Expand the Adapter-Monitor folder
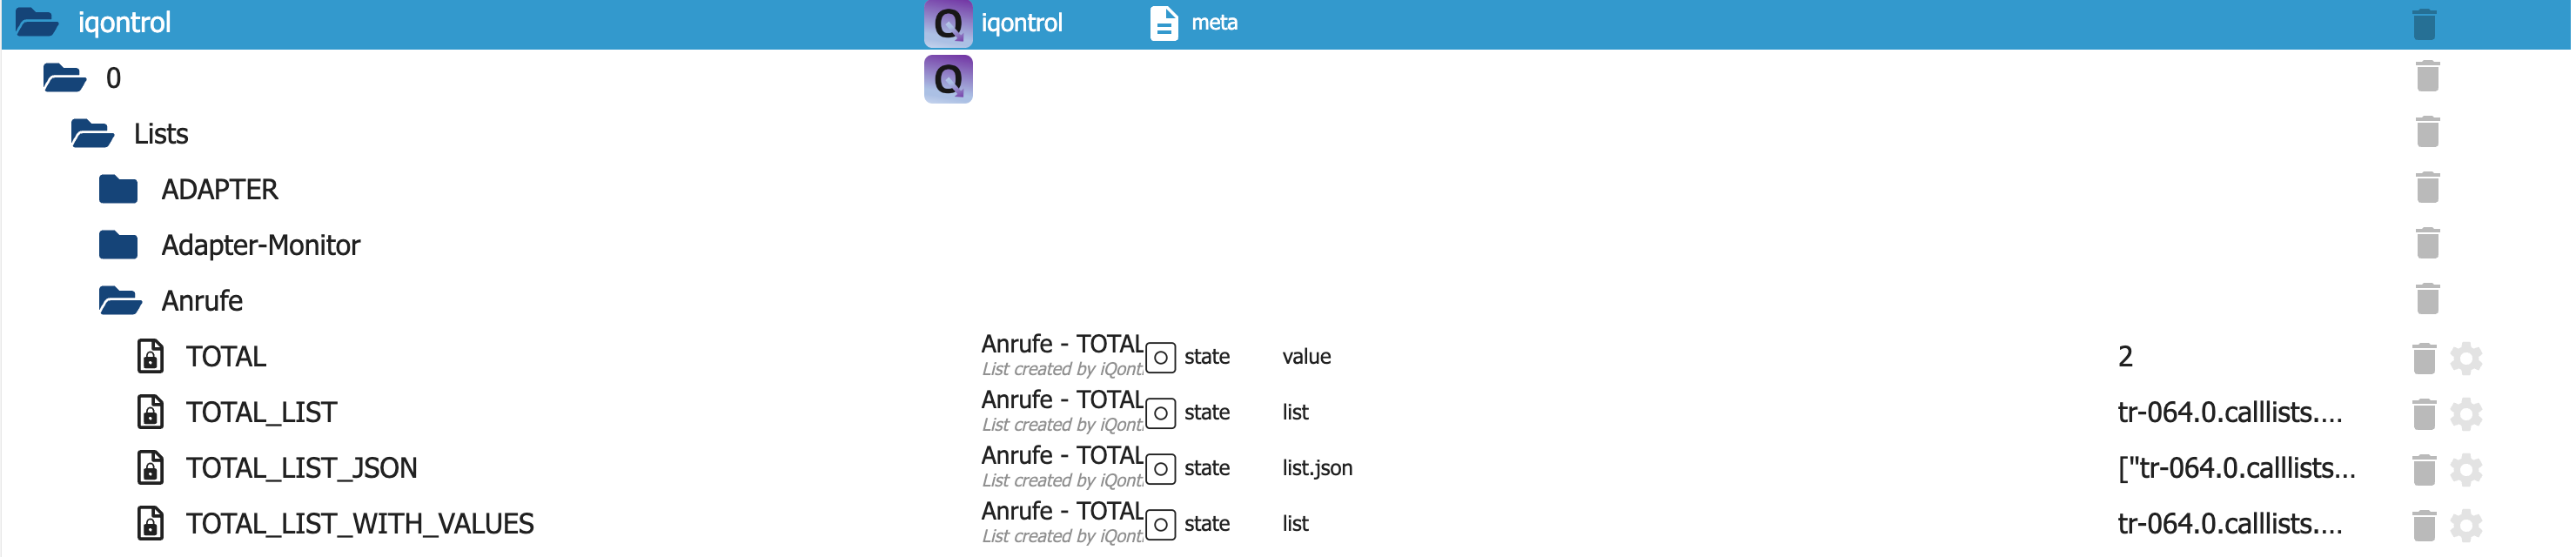The height and width of the screenshot is (557, 2576). pyautogui.click(x=119, y=245)
